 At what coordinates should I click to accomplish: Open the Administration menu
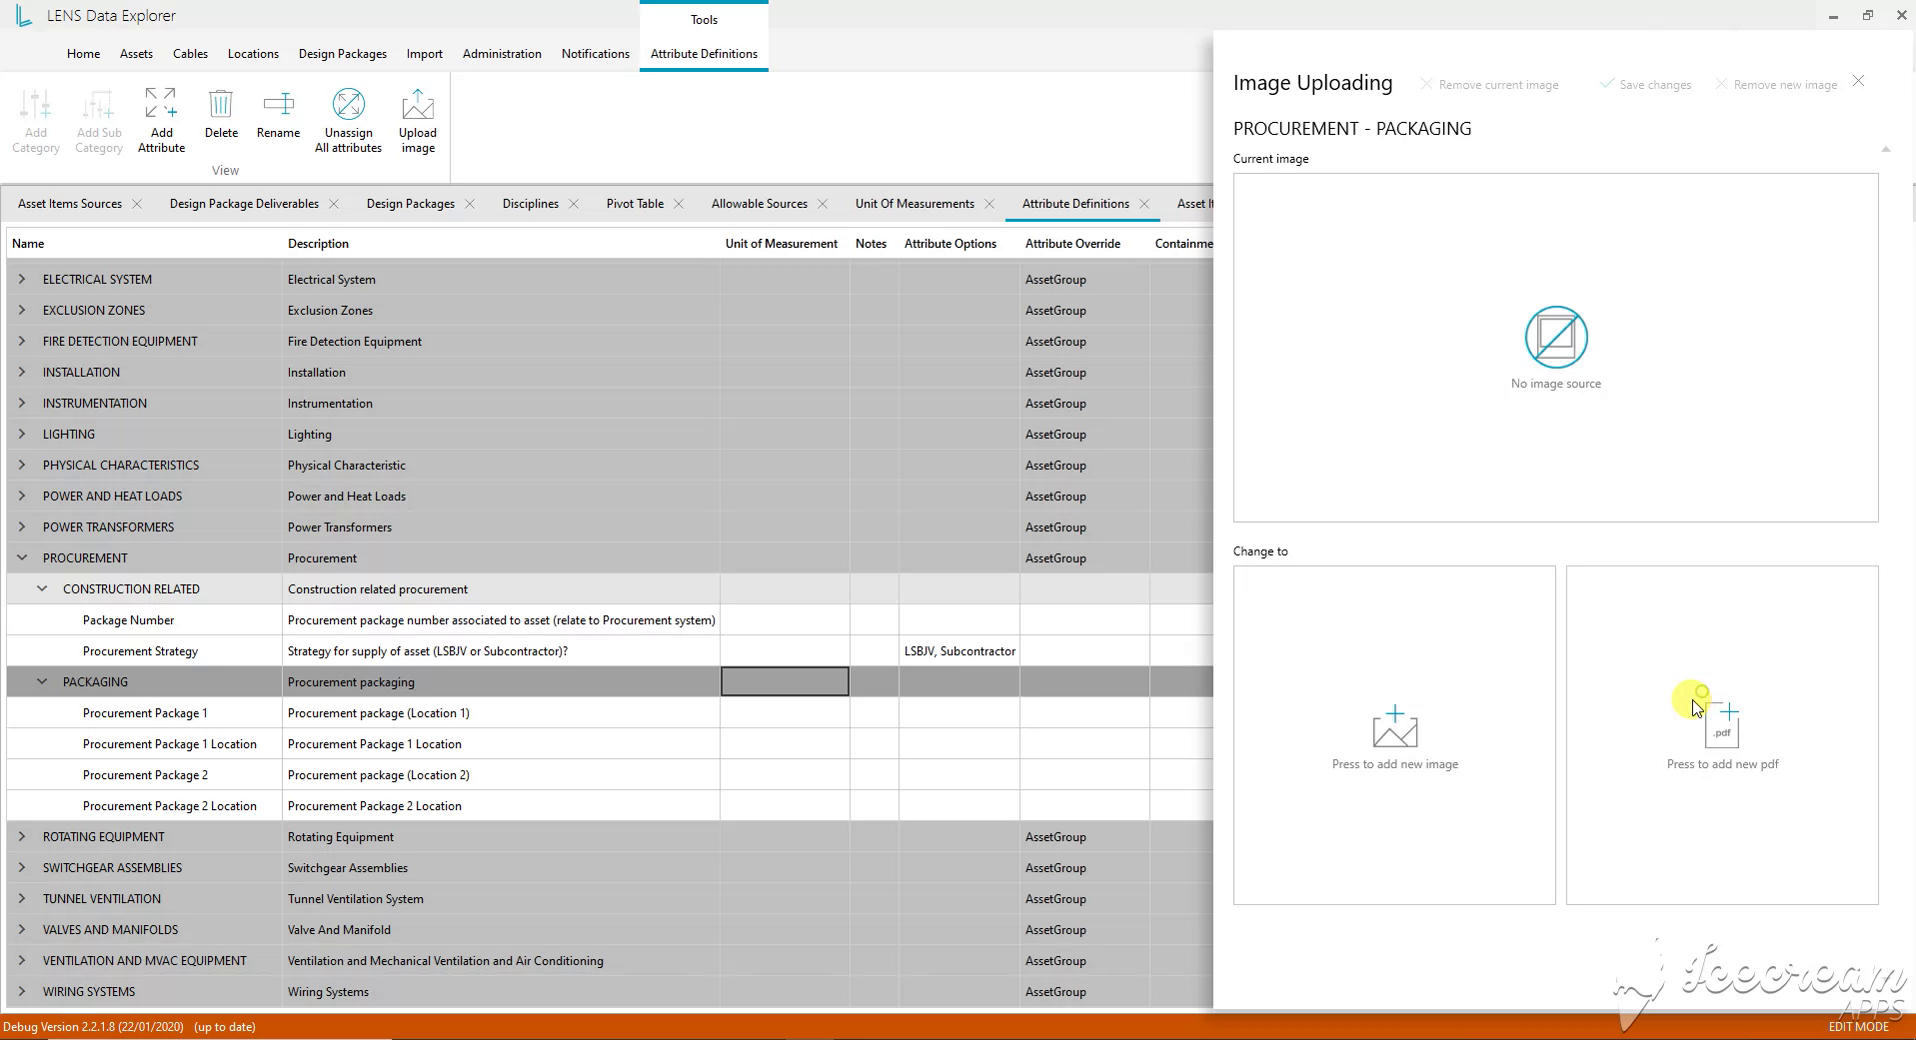pos(502,54)
